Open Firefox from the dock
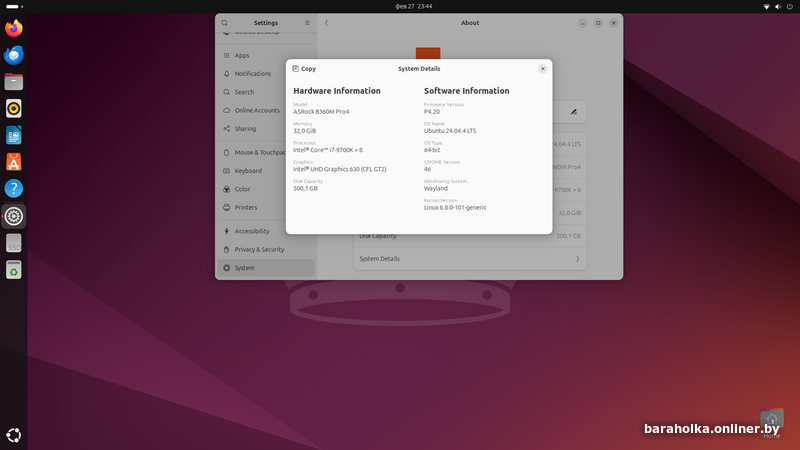This screenshot has width=800, height=450. [14, 28]
